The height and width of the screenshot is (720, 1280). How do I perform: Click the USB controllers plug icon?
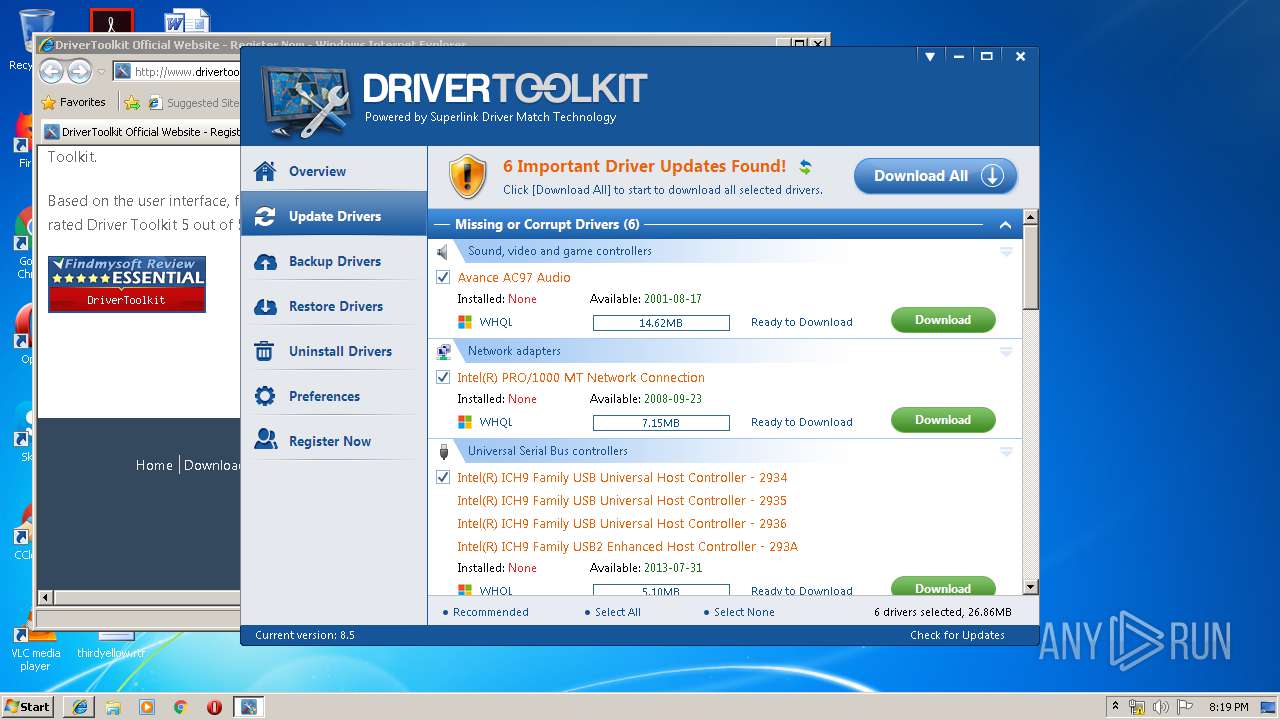tap(443, 451)
